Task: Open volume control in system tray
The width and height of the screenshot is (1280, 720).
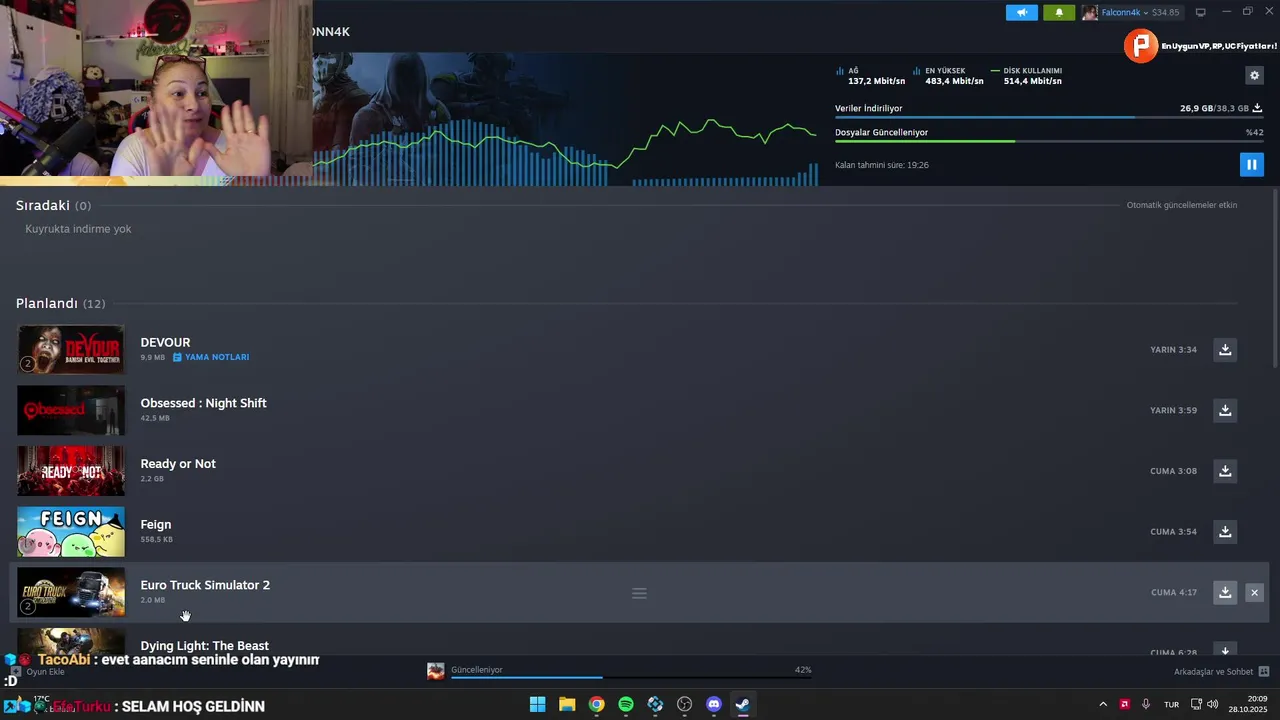Action: point(1212,704)
